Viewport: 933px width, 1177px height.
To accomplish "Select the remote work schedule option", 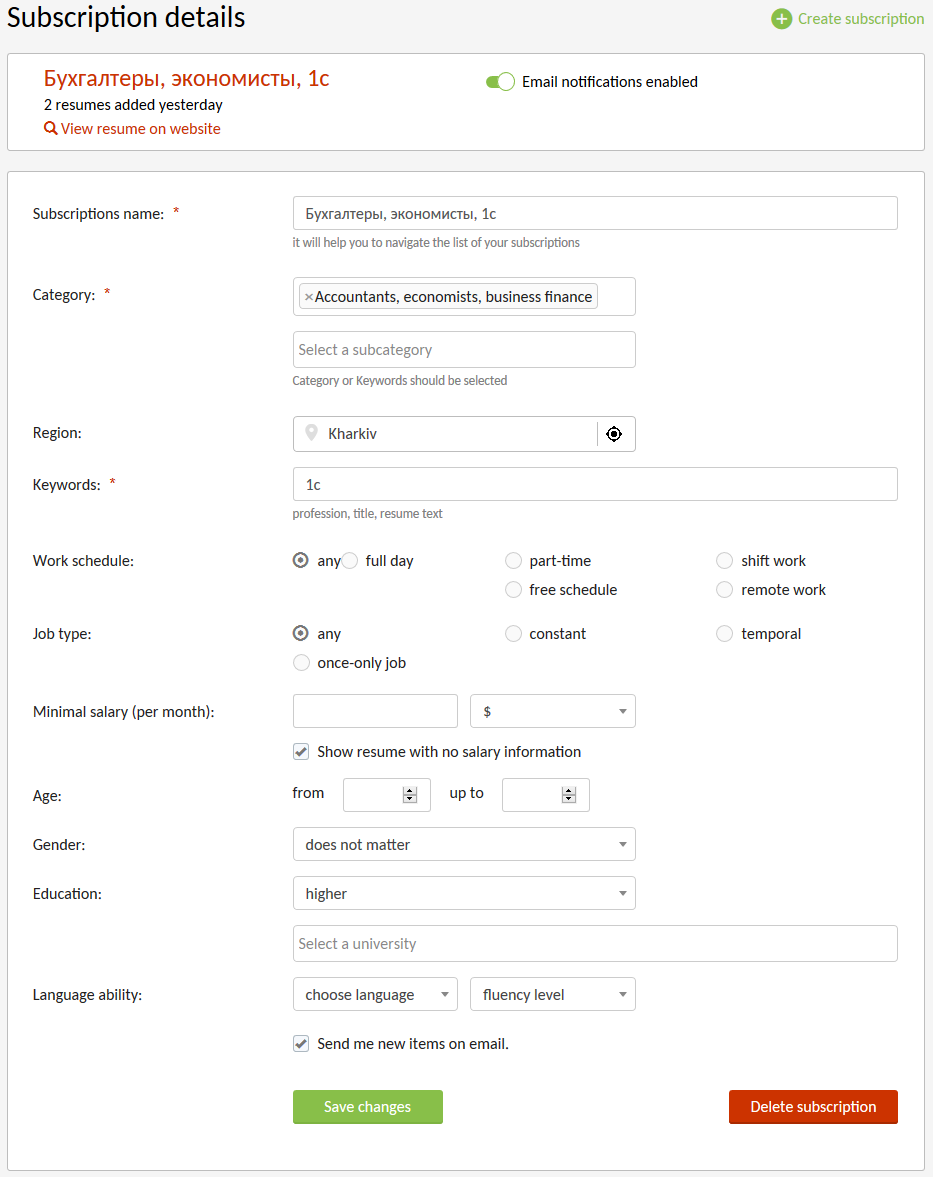I will (725, 590).
